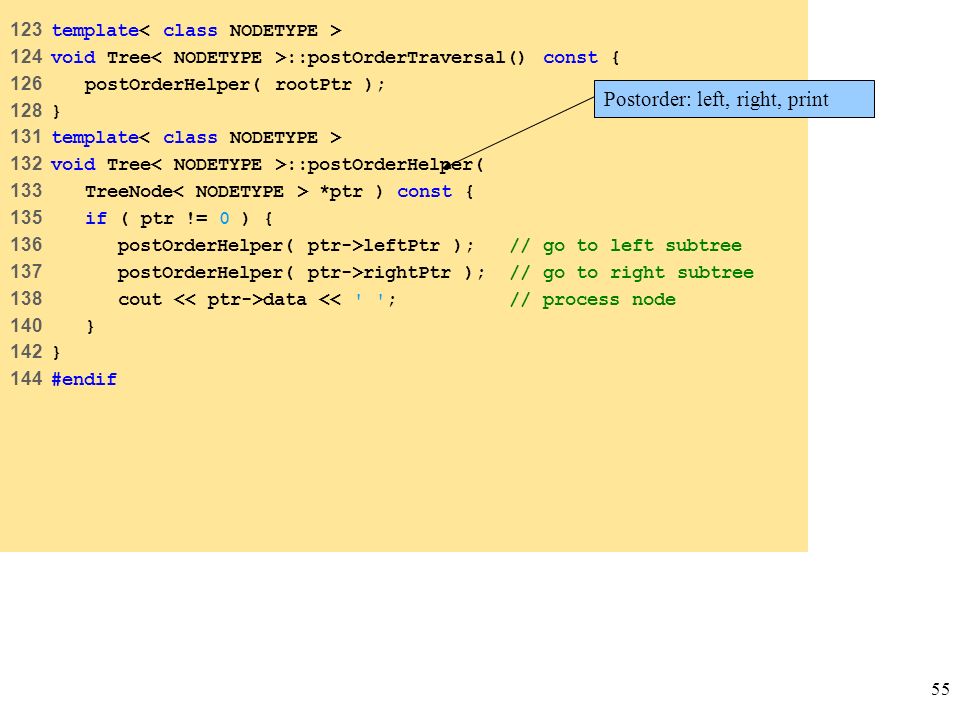
Task: Click "class" keyword on line 123
Action: point(190,31)
